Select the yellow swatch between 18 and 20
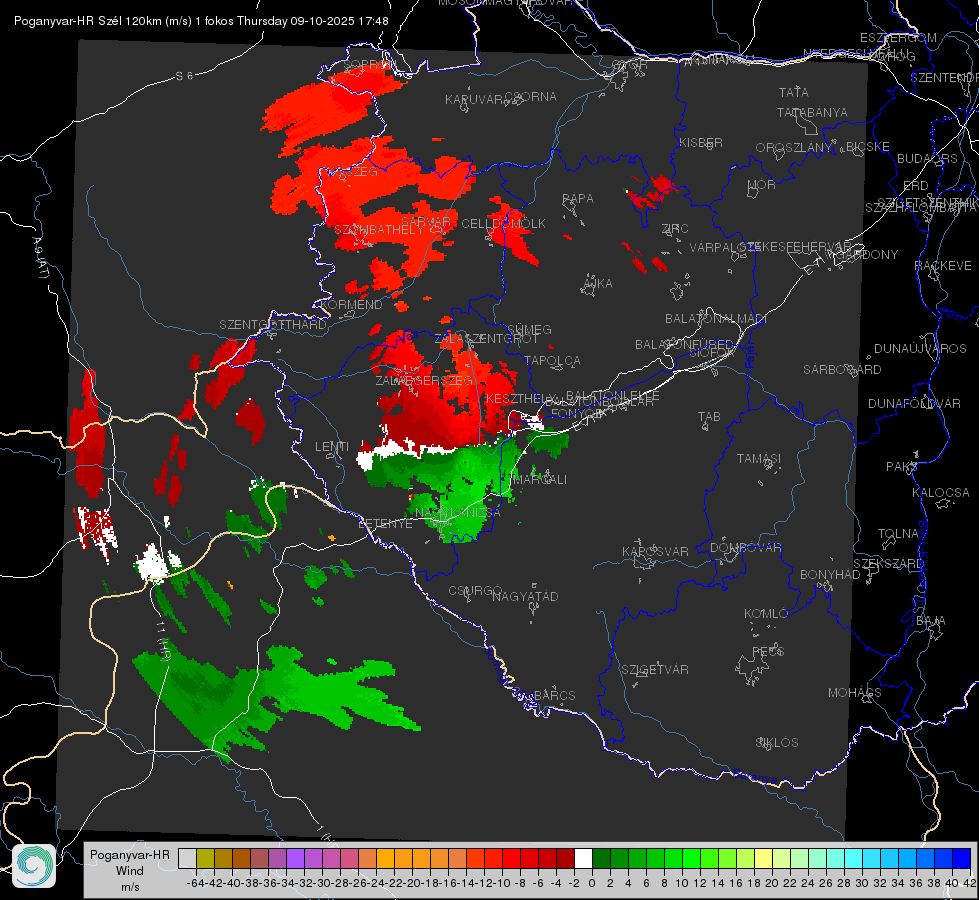Image resolution: width=979 pixels, height=900 pixels. 763,858
